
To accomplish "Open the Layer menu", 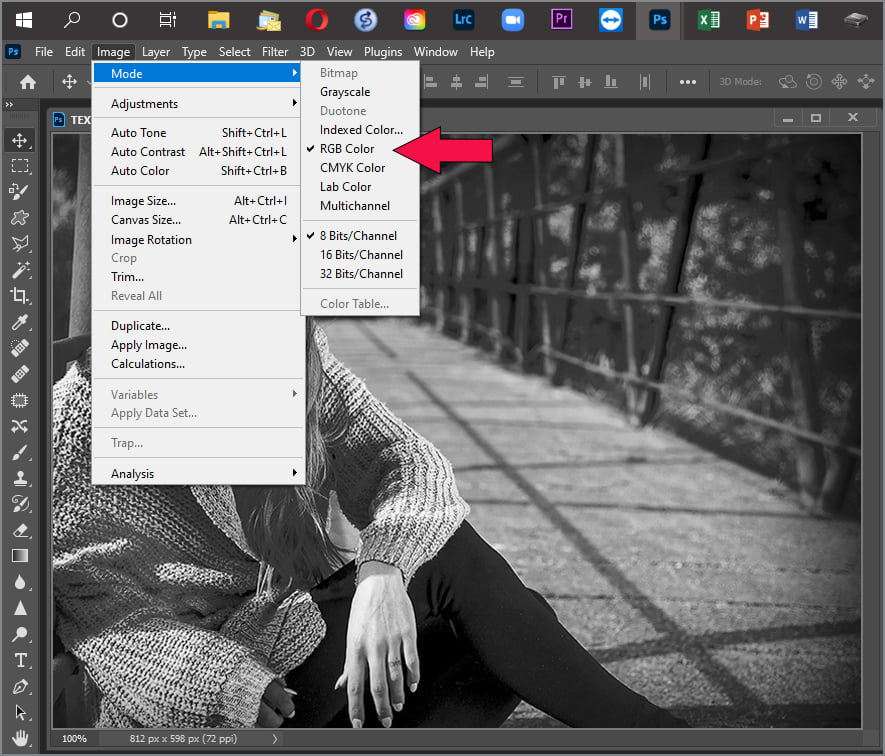I will coord(156,52).
